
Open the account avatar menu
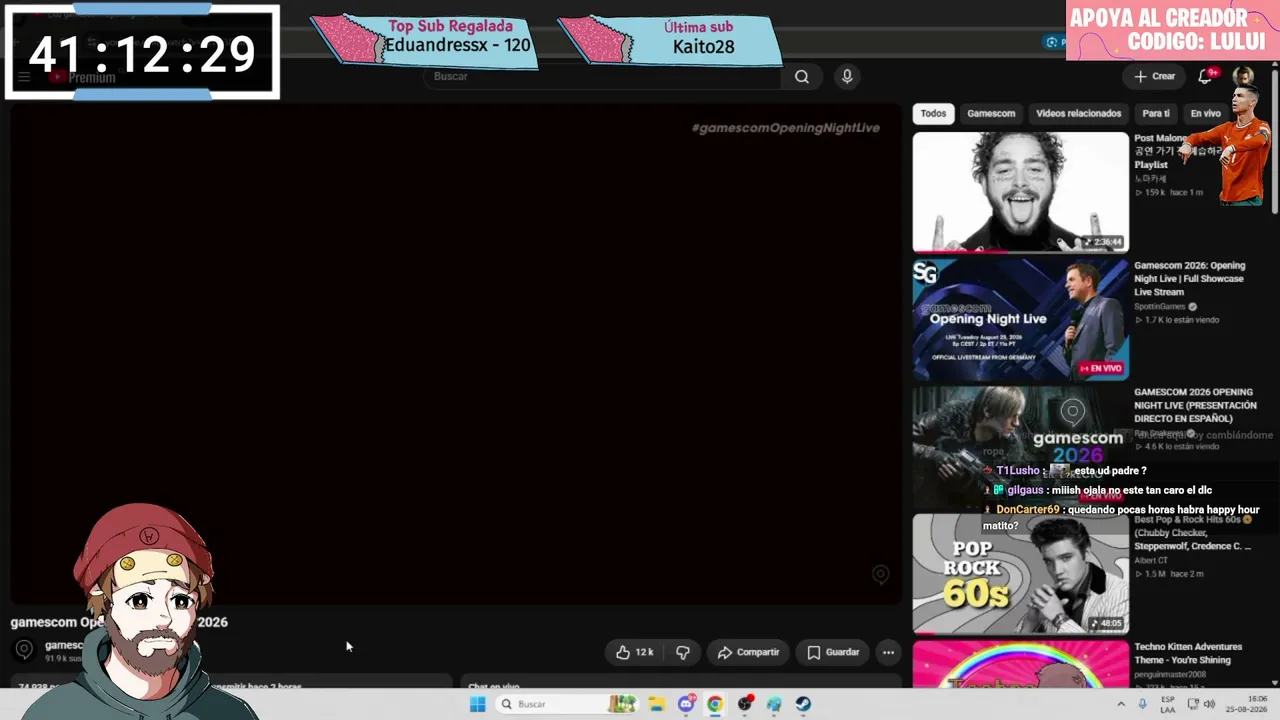pyautogui.click(x=1243, y=76)
